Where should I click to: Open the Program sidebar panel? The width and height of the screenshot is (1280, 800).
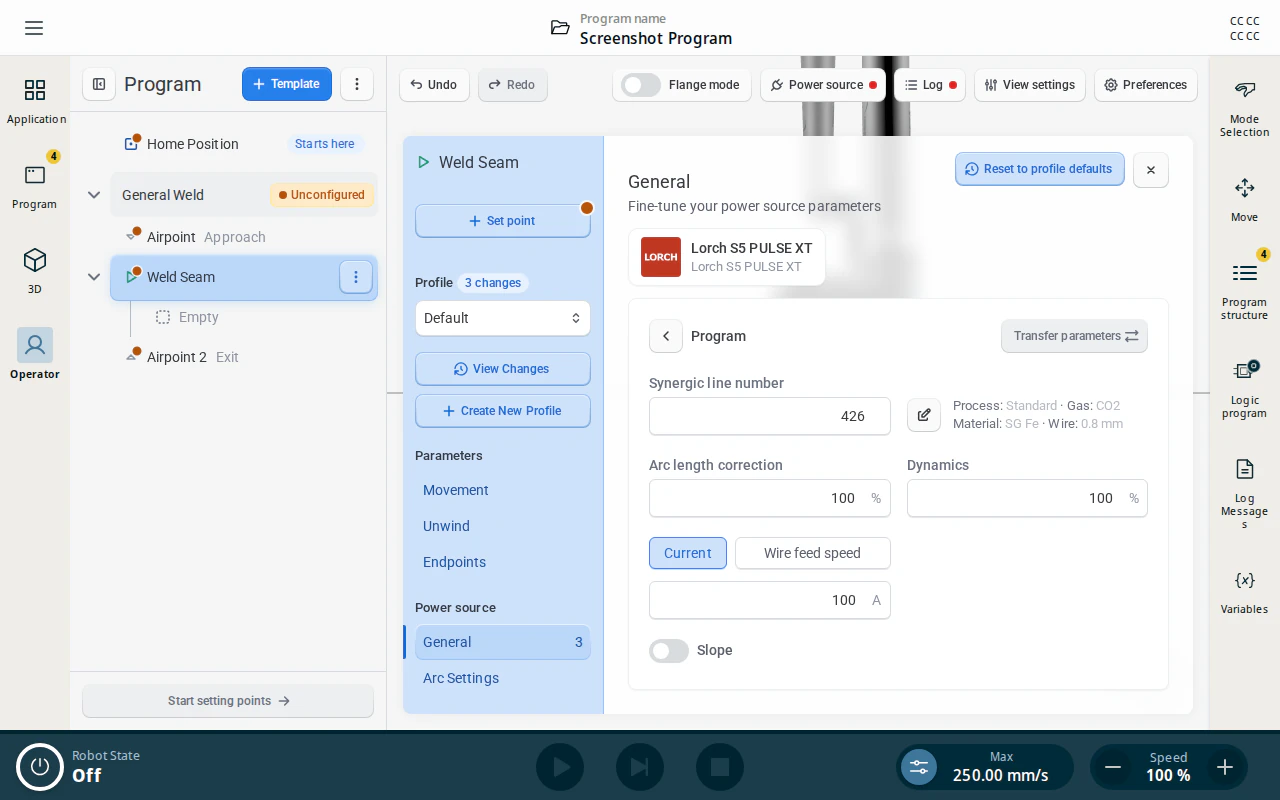35,187
